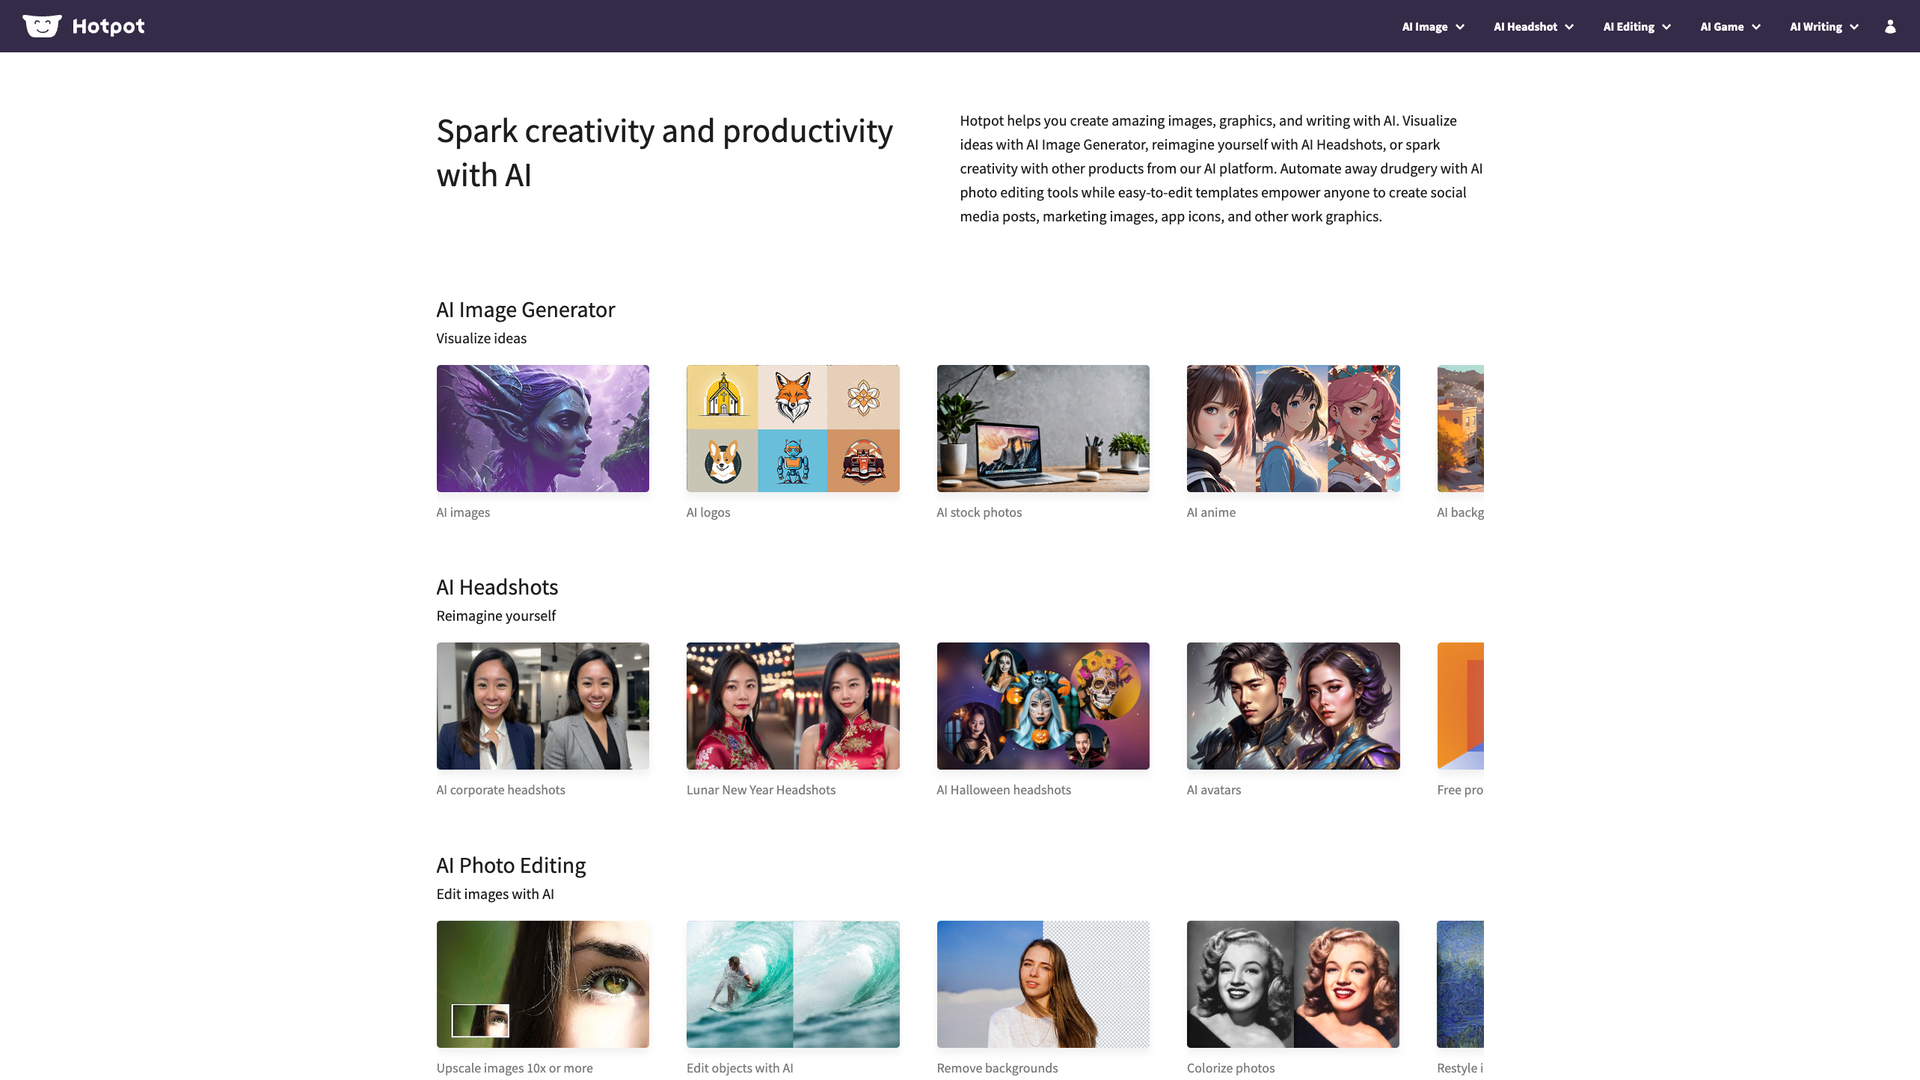
Task: Open the AI Writing menu
Action: click(1824, 27)
